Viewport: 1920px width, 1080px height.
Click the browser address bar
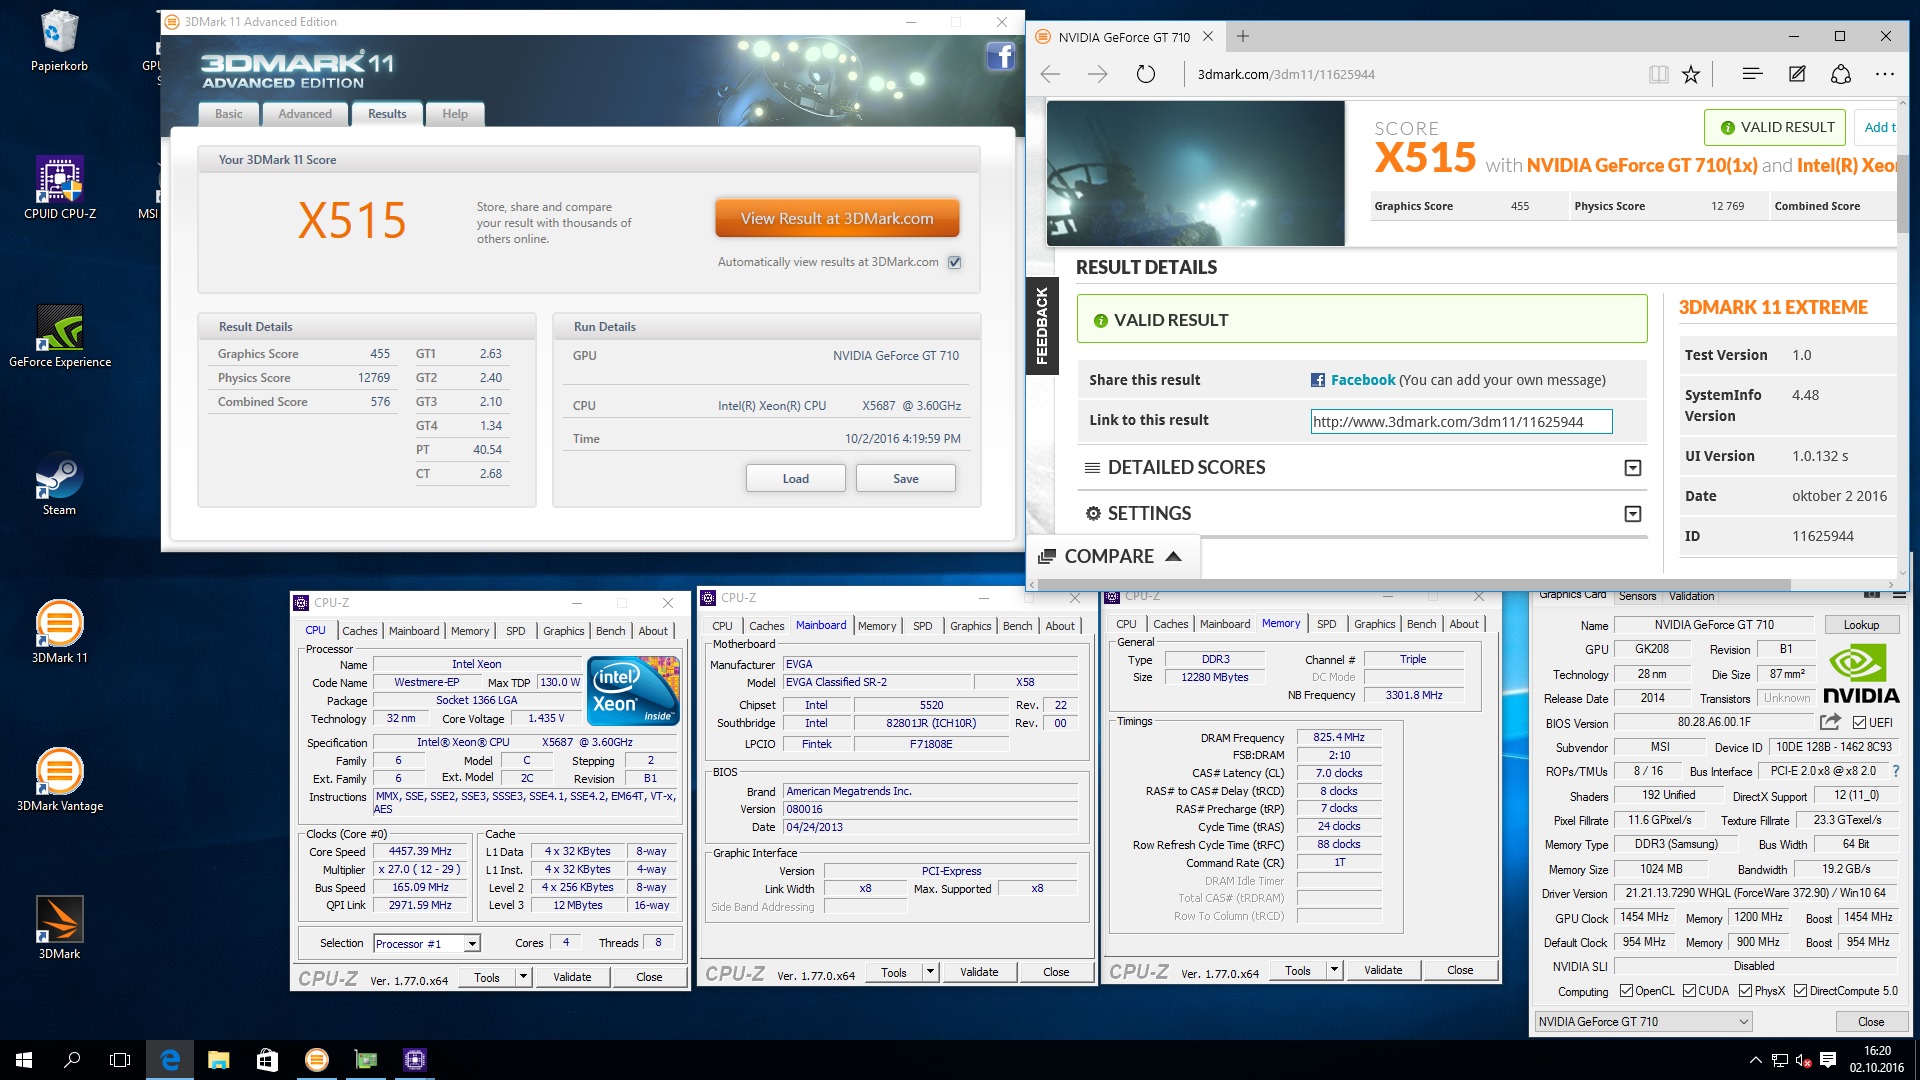[1410, 74]
